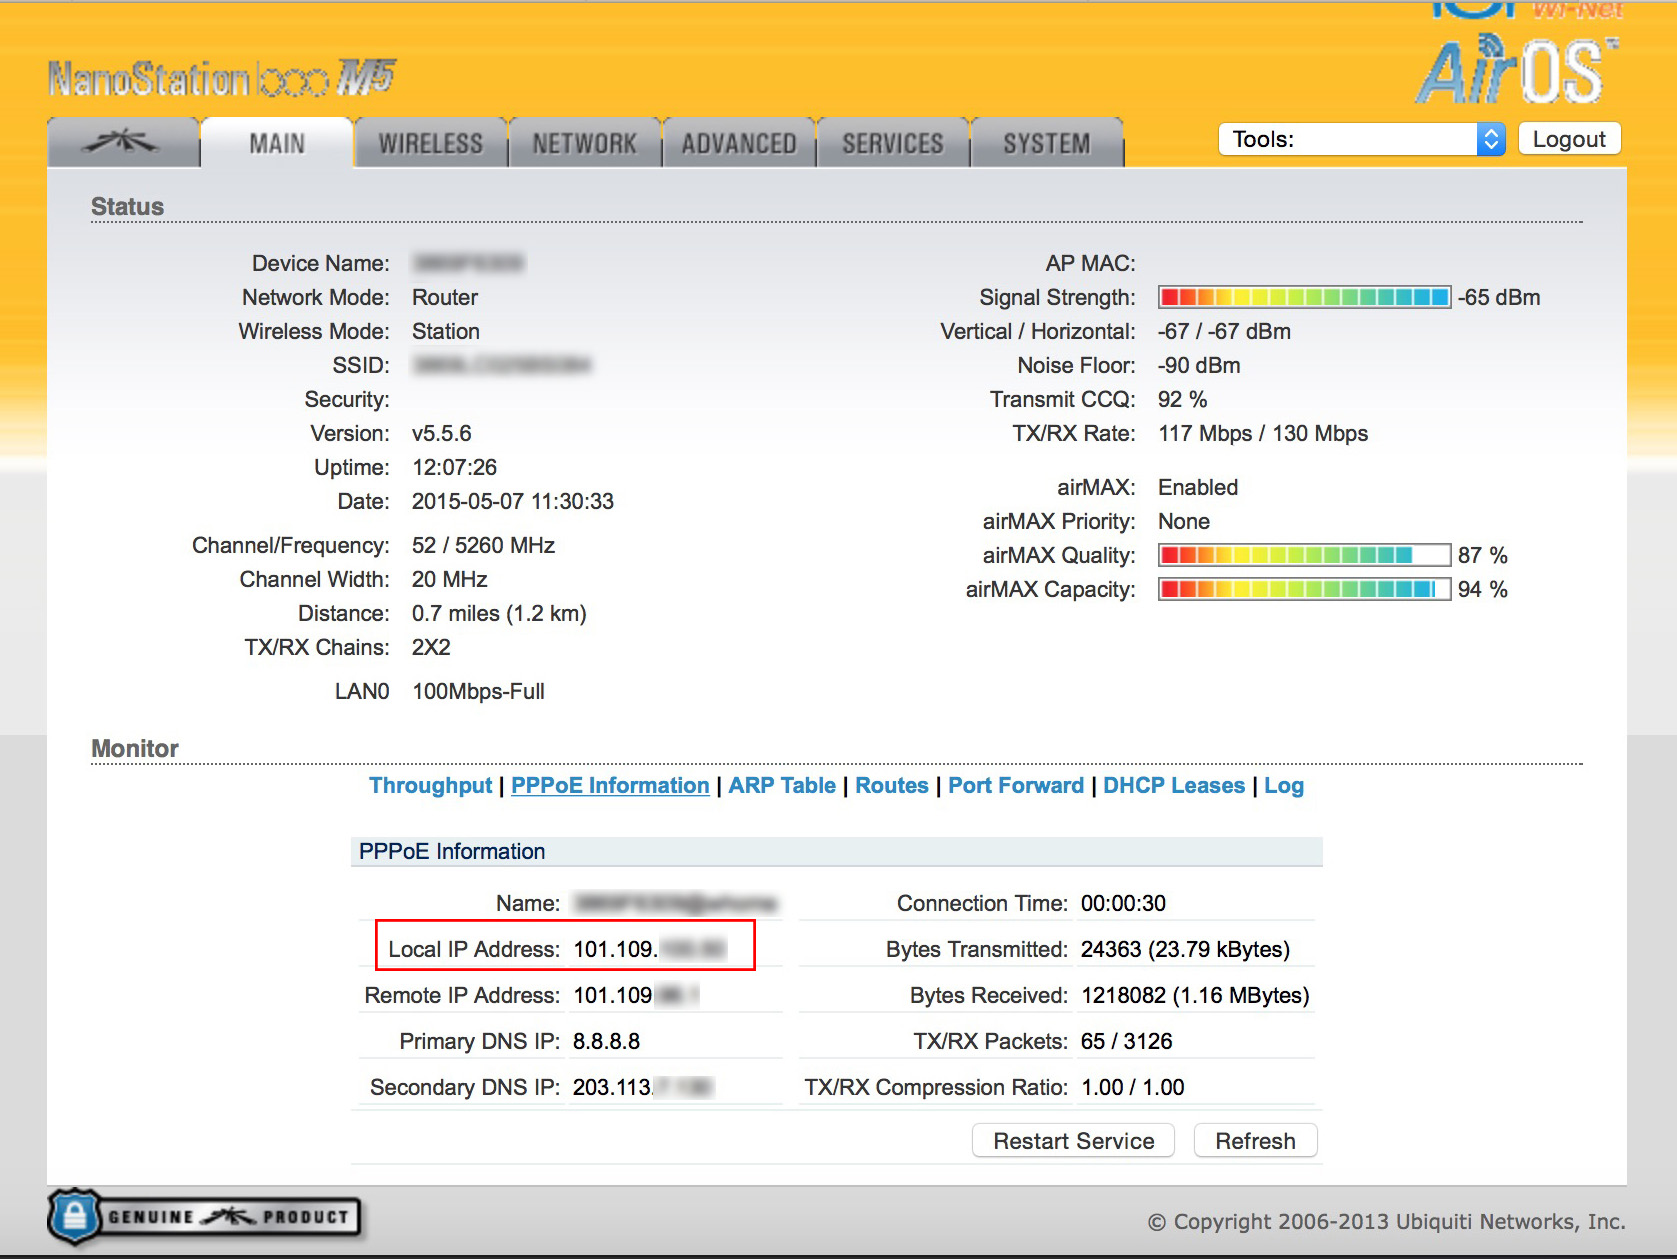1677x1259 pixels.
Task: Click the airOS logo
Action: (1516, 70)
